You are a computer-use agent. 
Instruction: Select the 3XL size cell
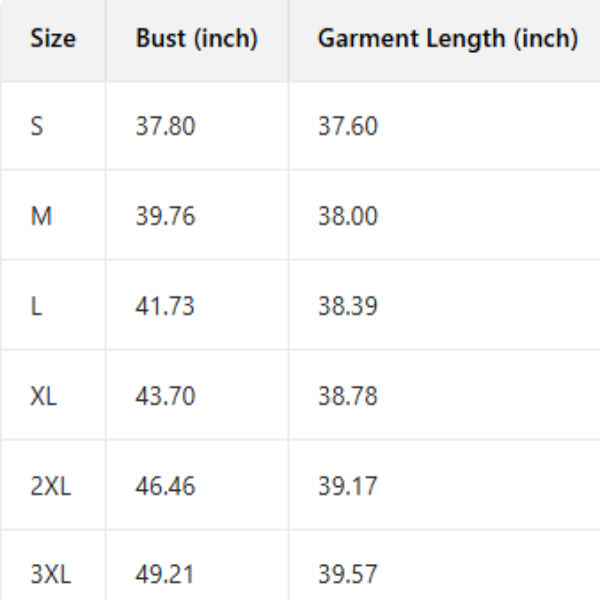(x=50, y=575)
